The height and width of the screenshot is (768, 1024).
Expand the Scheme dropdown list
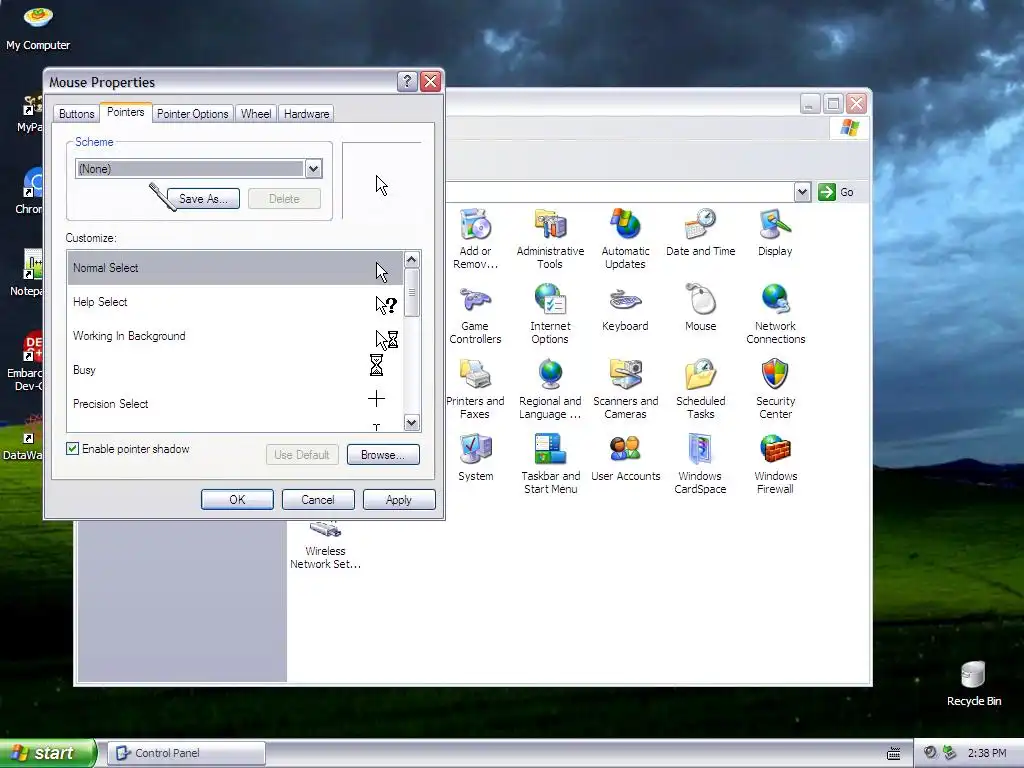click(313, 168)
